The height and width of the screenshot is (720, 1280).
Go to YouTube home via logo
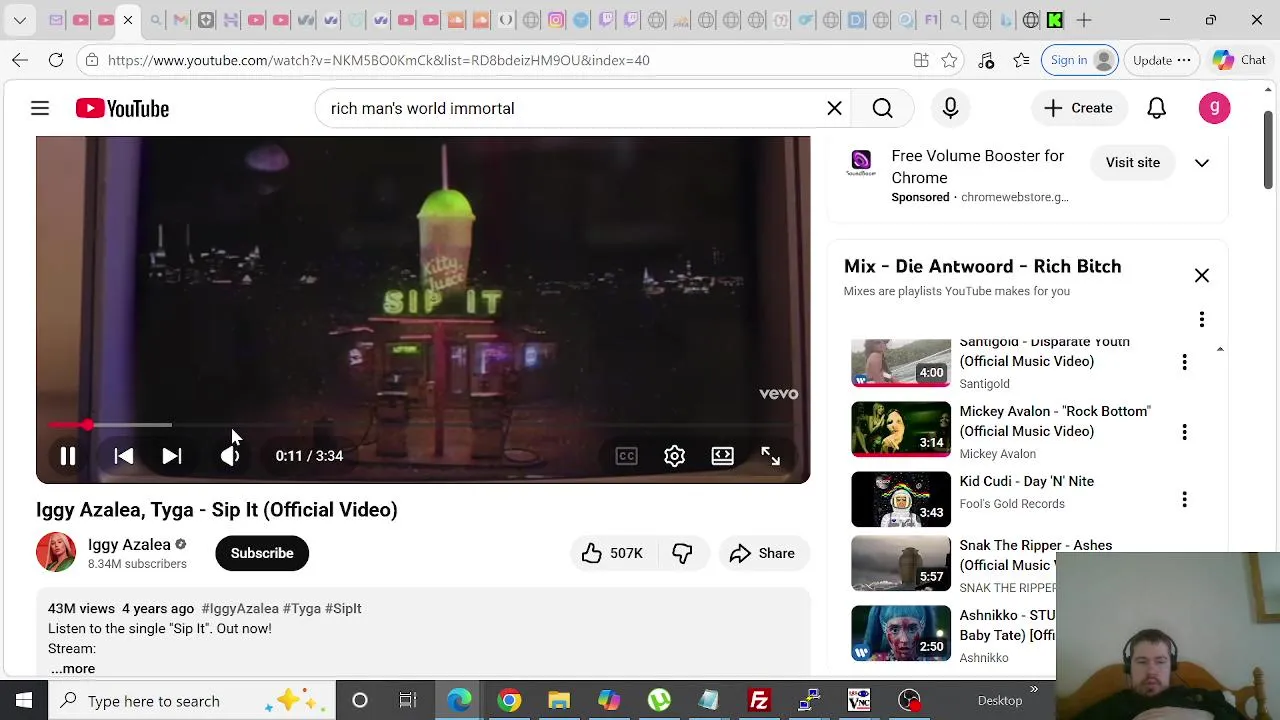[122, 108]
